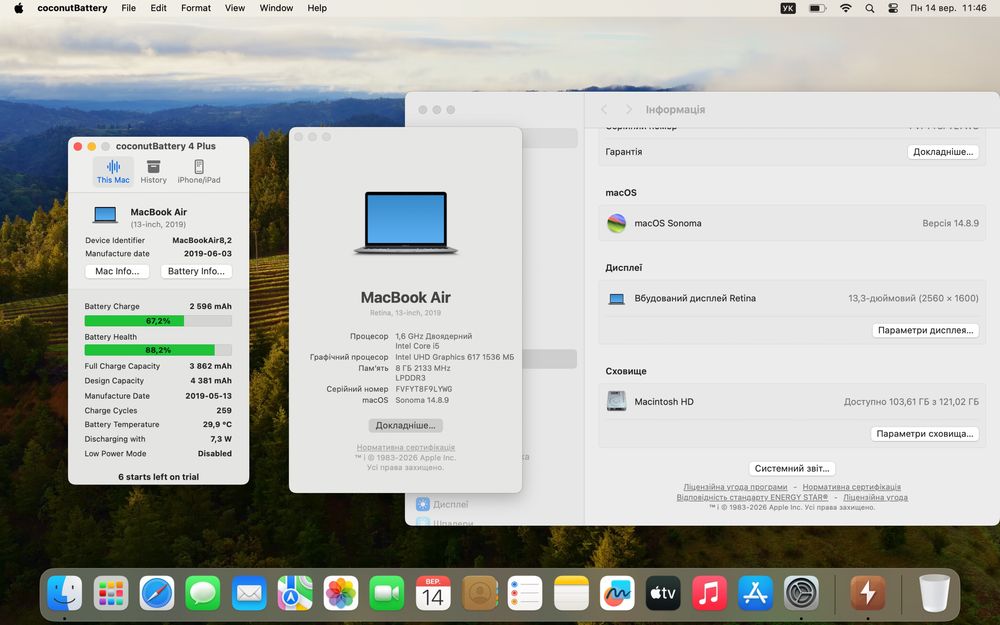Click MacBook Air image in About window
The image size is (1000, 625).
pyautogui.click(x=406, y=223)
